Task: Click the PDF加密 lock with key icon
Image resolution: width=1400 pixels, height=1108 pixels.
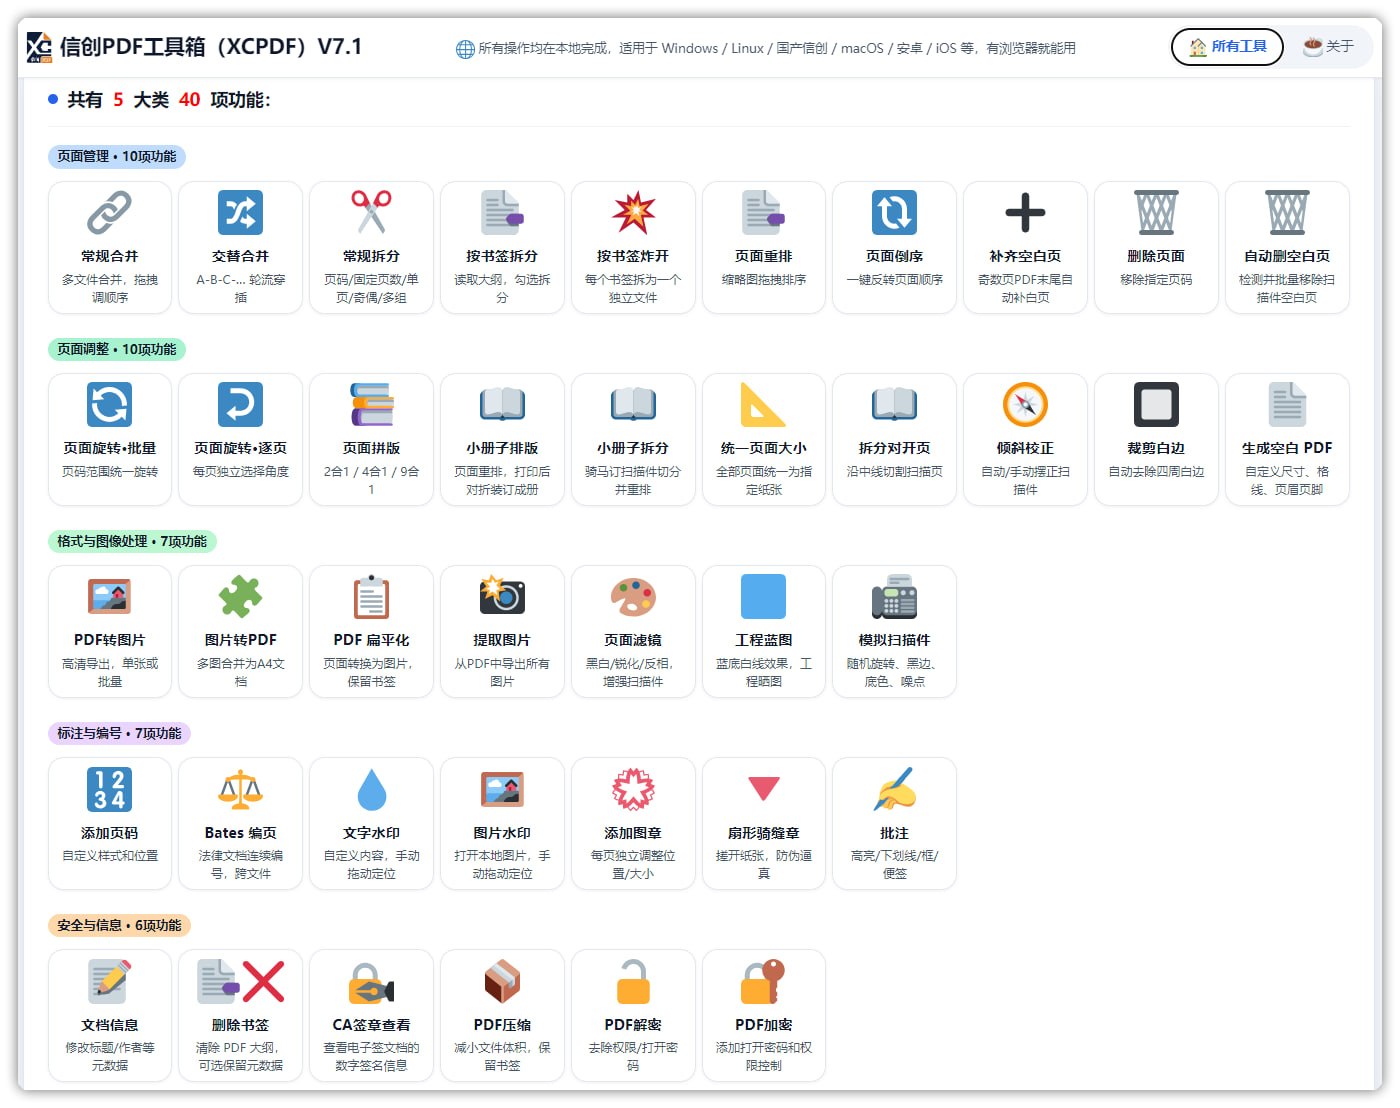Action: point(763,981)
